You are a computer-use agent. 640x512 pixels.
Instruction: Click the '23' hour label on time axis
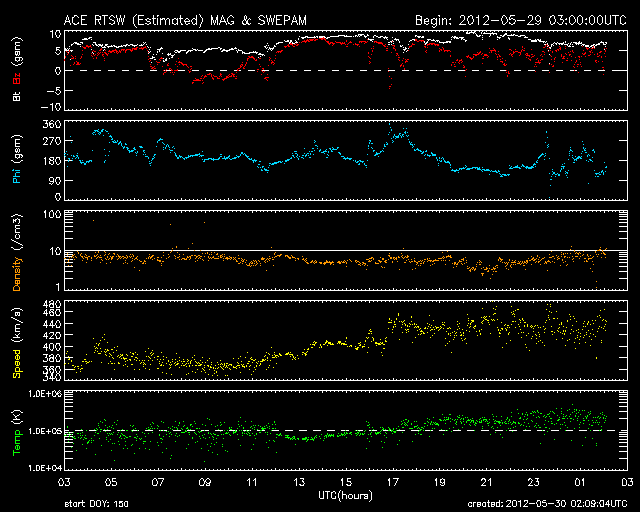coord(533,483)
